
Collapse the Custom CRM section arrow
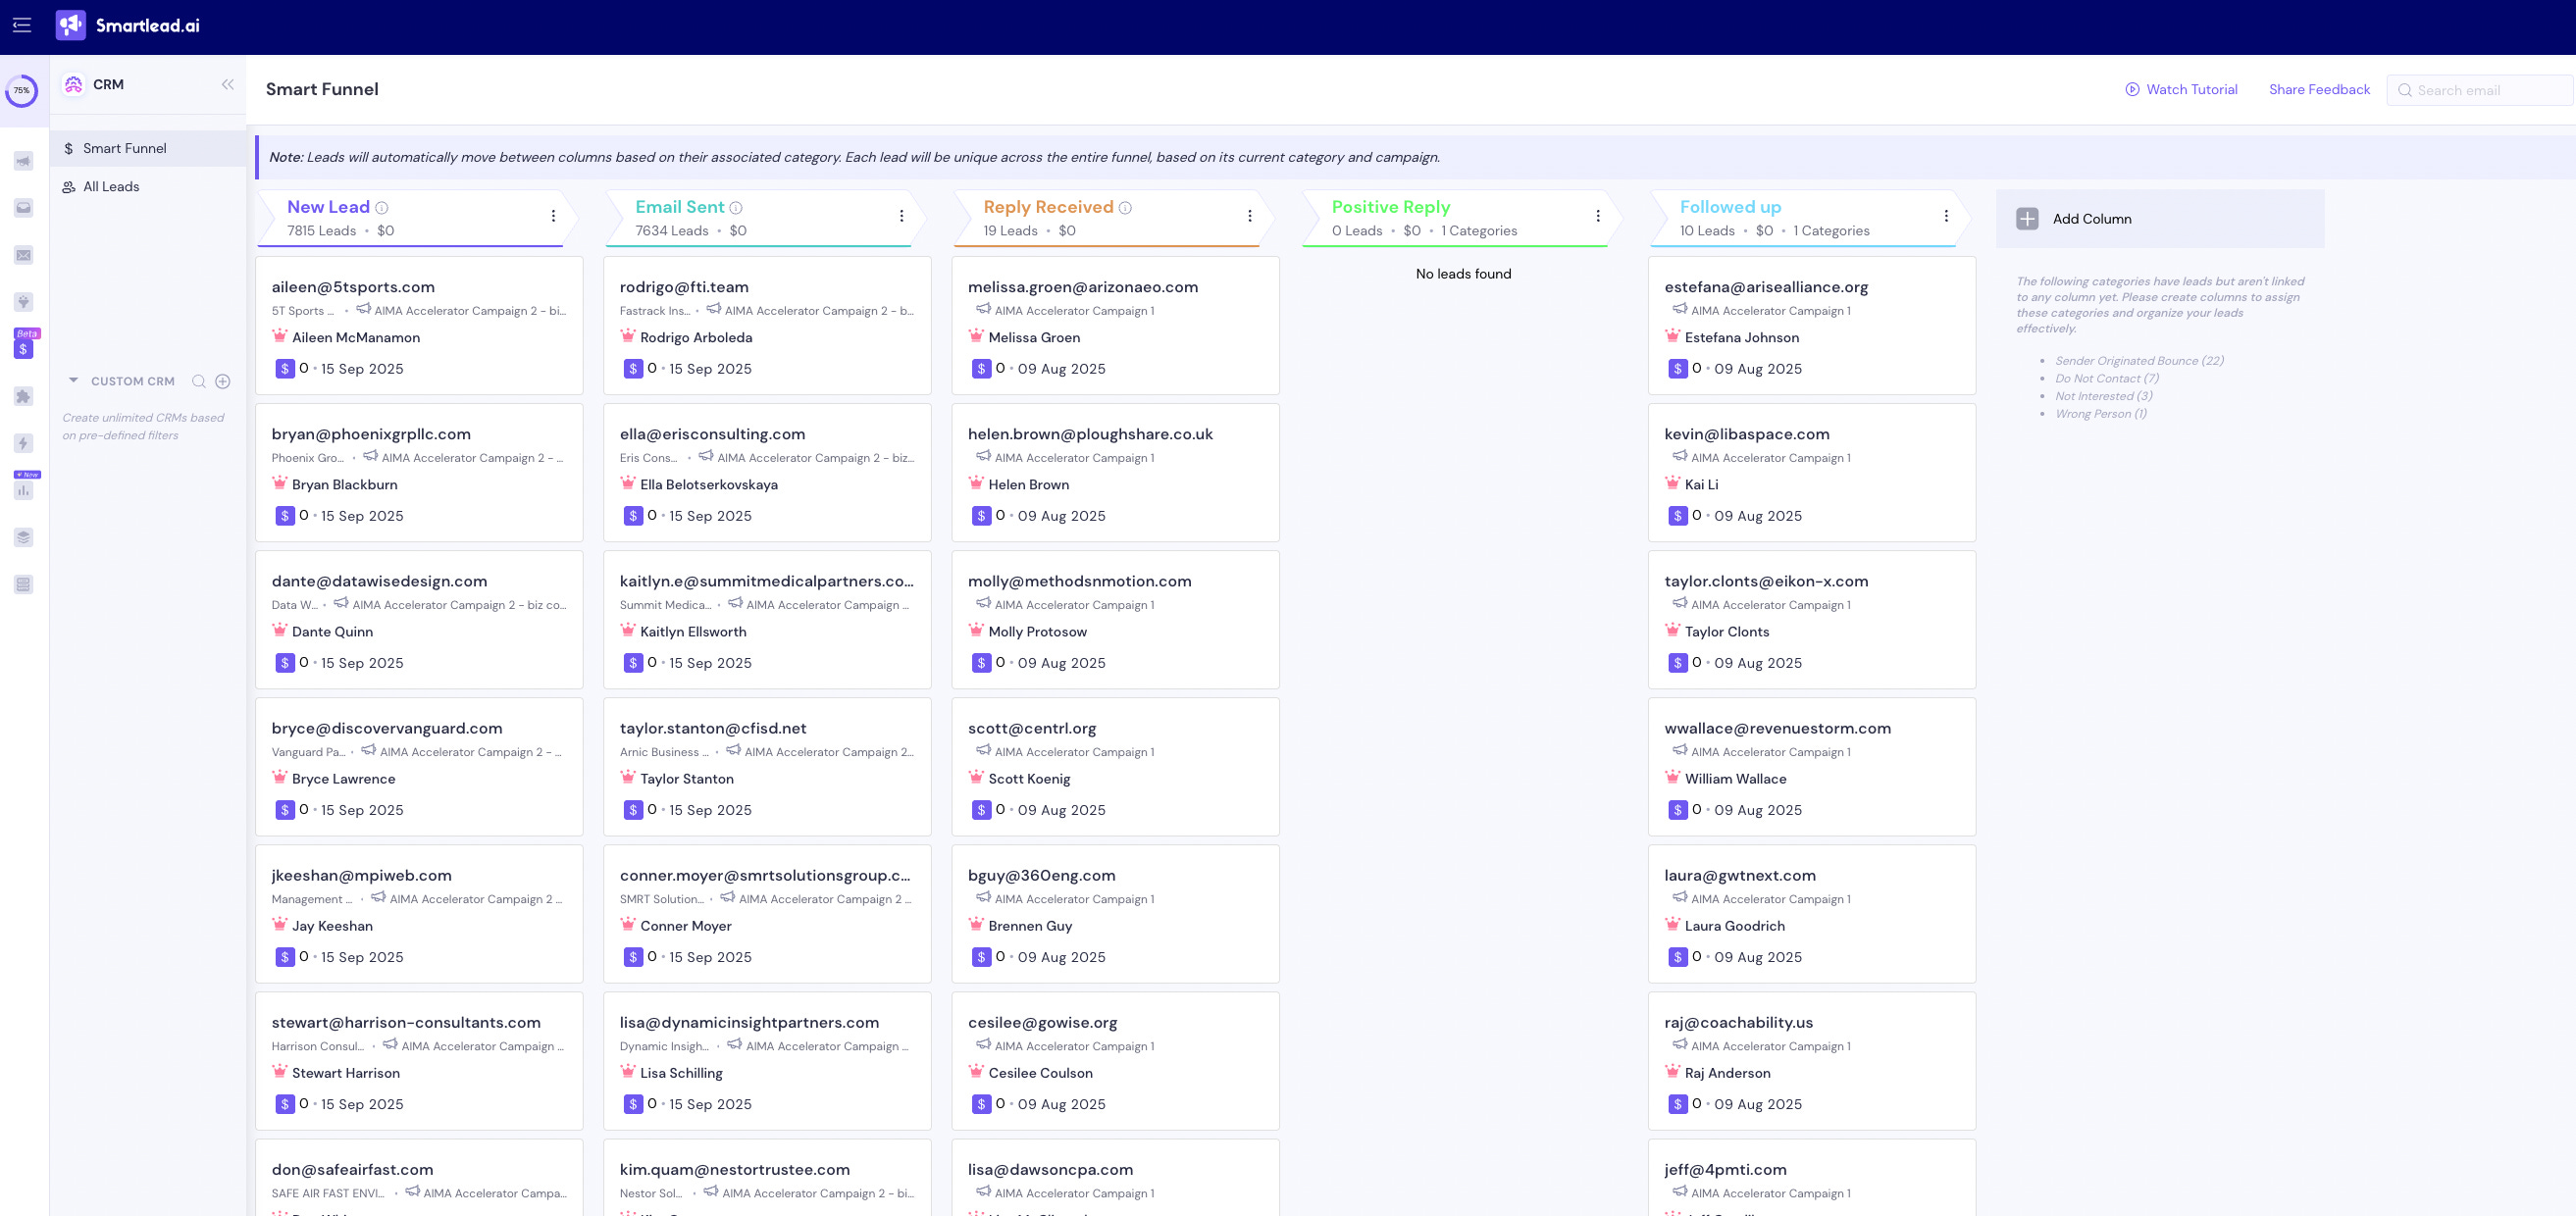(73, 380)
